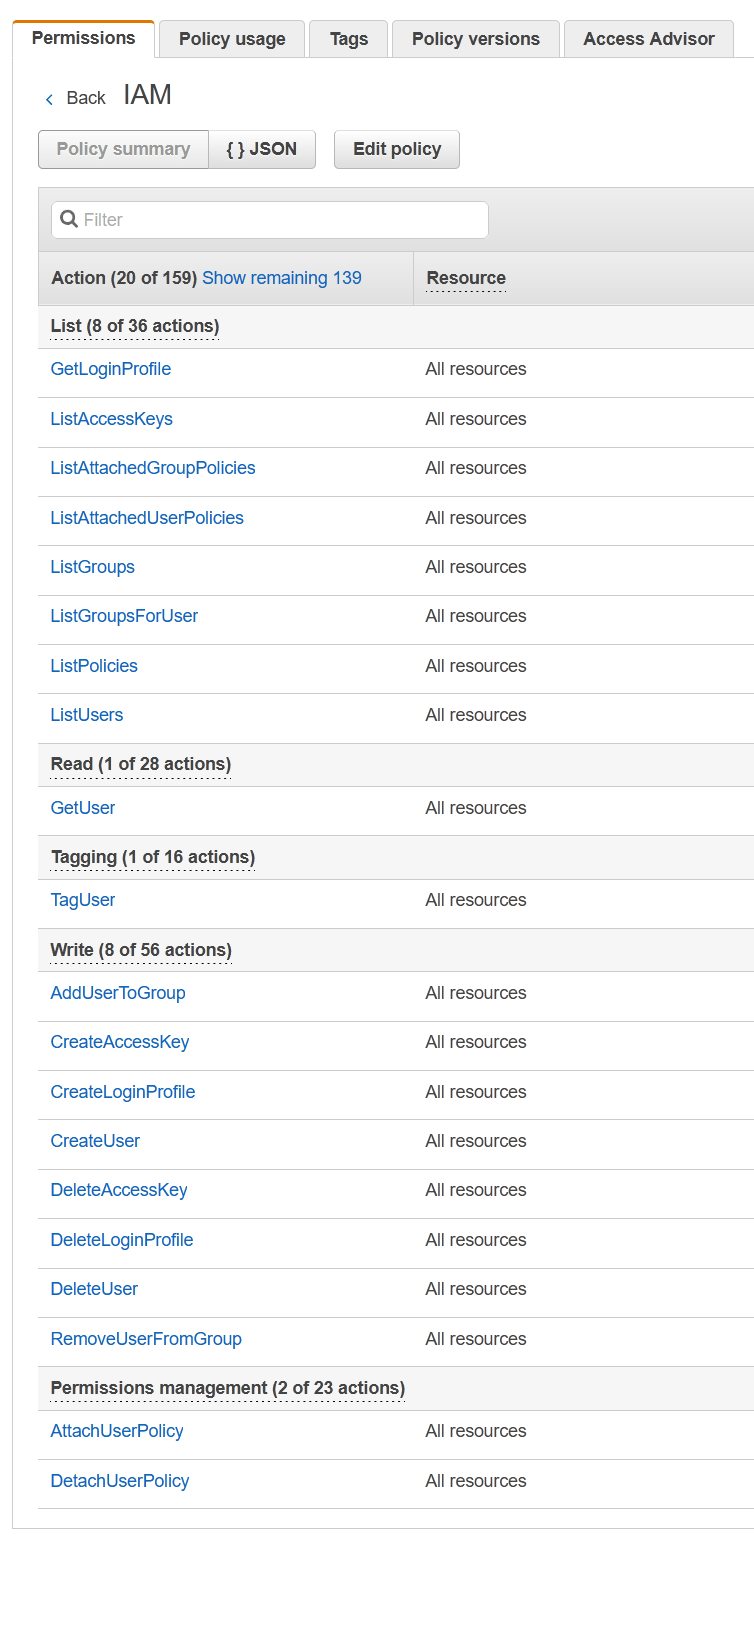Click the Edit policy button

[396, 148]
